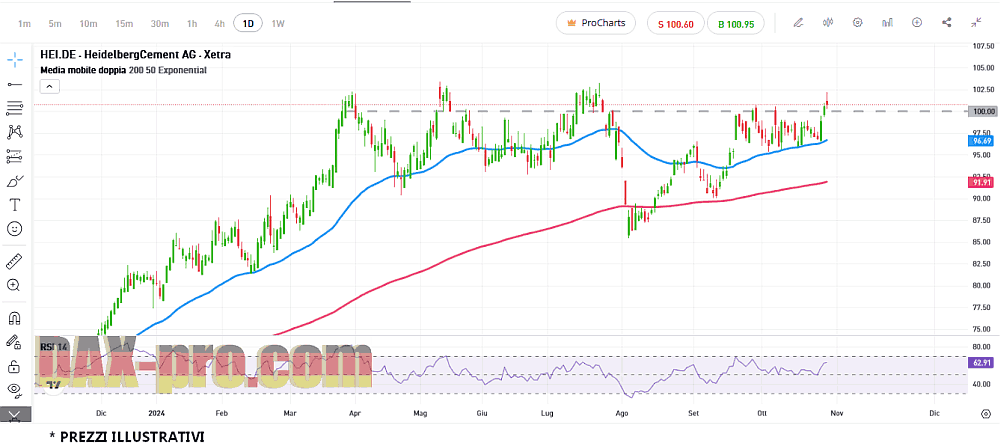Click the red 91.91 moving average value
This screenshot has height=446, width=1000.
(x=982, y=182)
